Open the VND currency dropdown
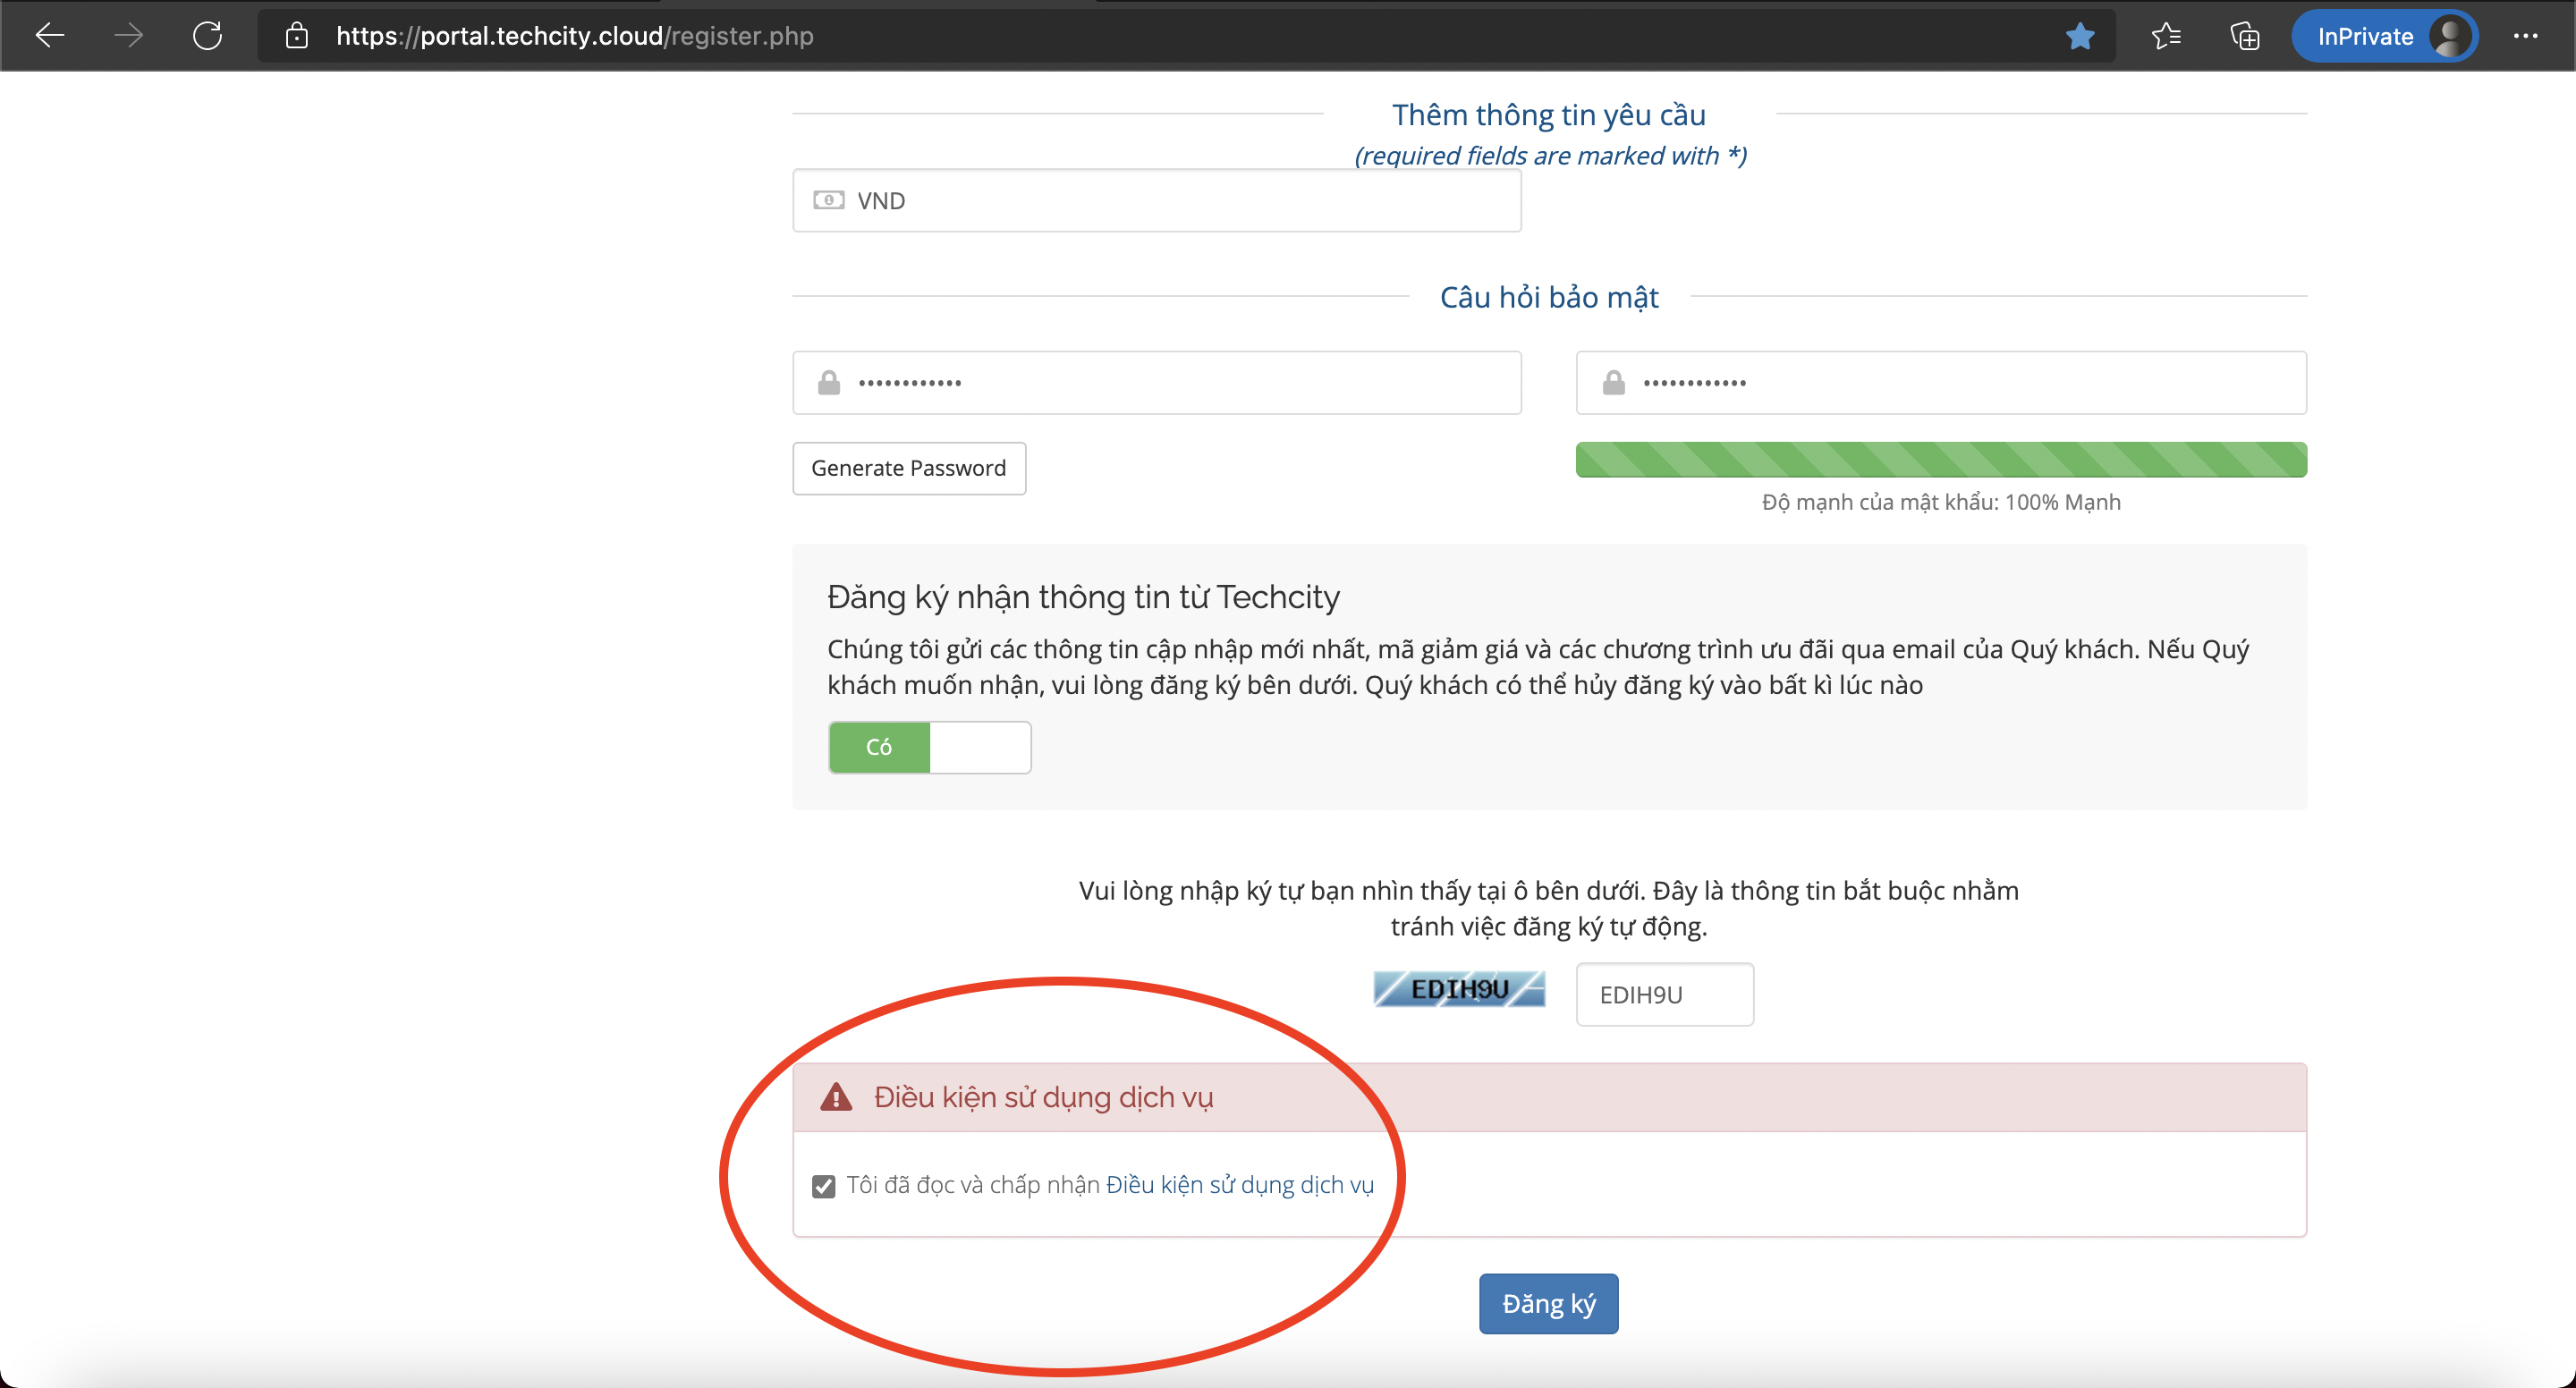Viewport: 2576px width, 1388px height. coord(1157,200)
